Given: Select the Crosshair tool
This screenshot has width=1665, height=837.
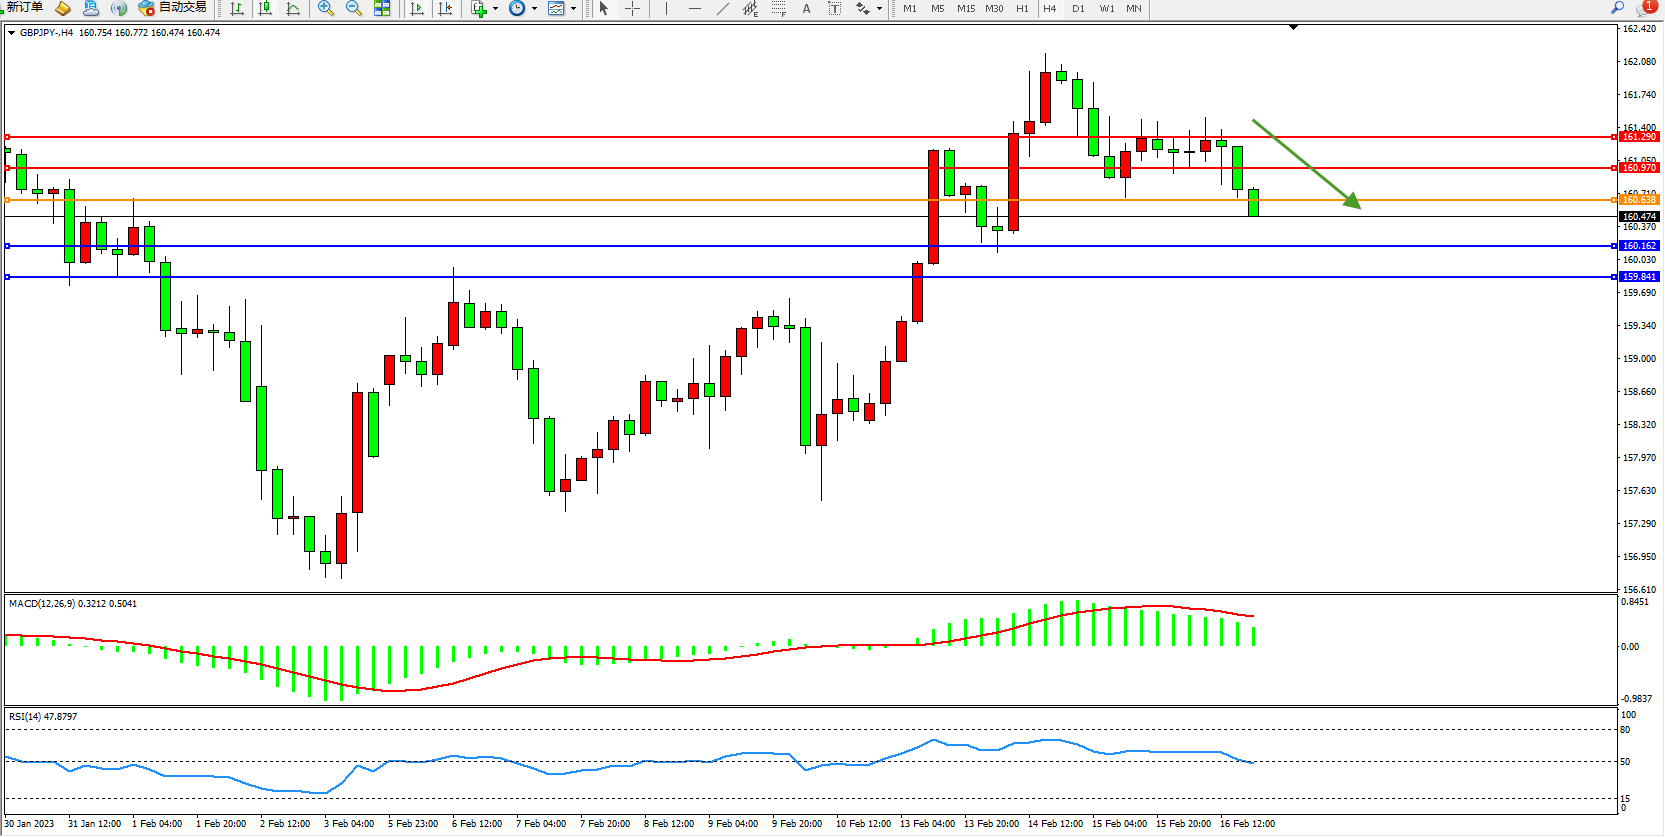Looking at the screenshot, I should tap(632, 9).
